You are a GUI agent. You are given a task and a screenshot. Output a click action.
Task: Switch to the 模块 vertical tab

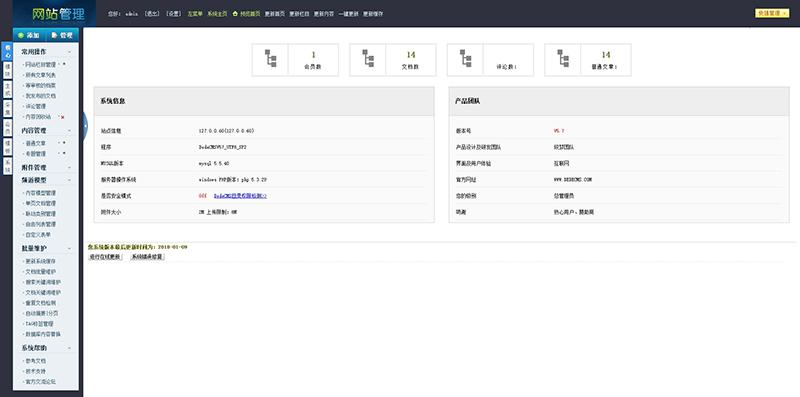pyautogui.click(x=7, y=70)
